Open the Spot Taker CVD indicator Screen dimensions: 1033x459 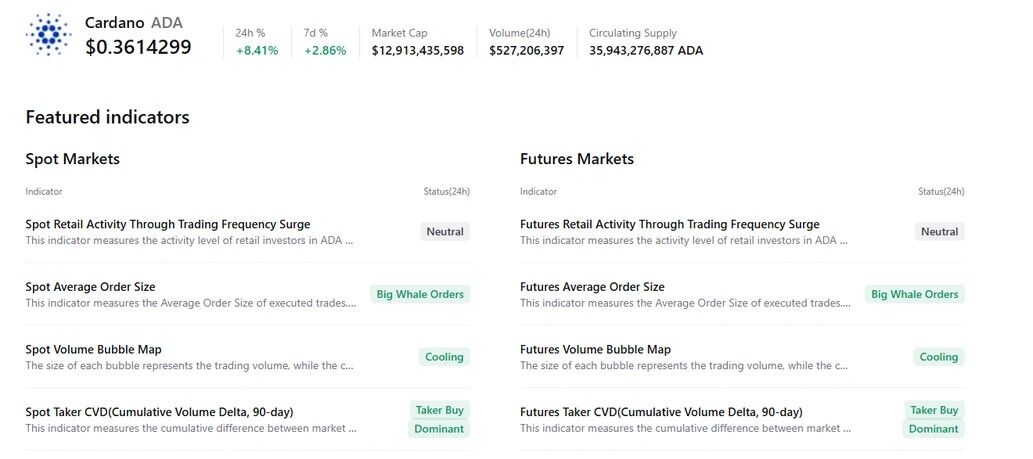pos(160,412)
